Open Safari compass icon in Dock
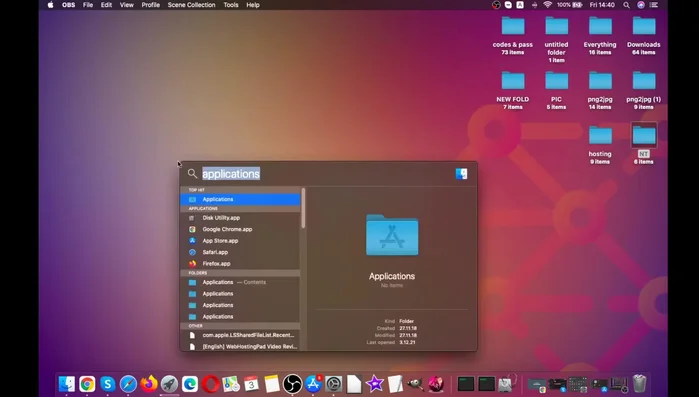699x397 pixels. (128, 384)
